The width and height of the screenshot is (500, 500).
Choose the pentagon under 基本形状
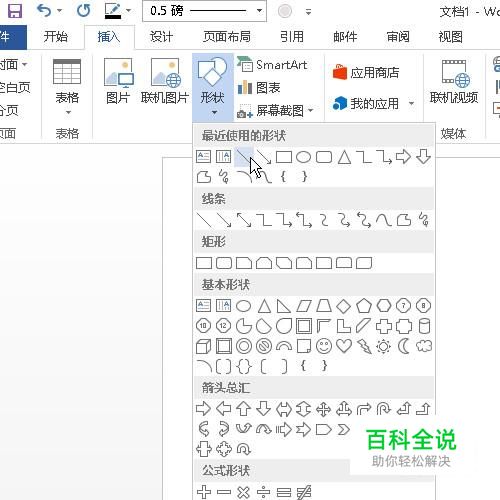(x=364, y=306)
